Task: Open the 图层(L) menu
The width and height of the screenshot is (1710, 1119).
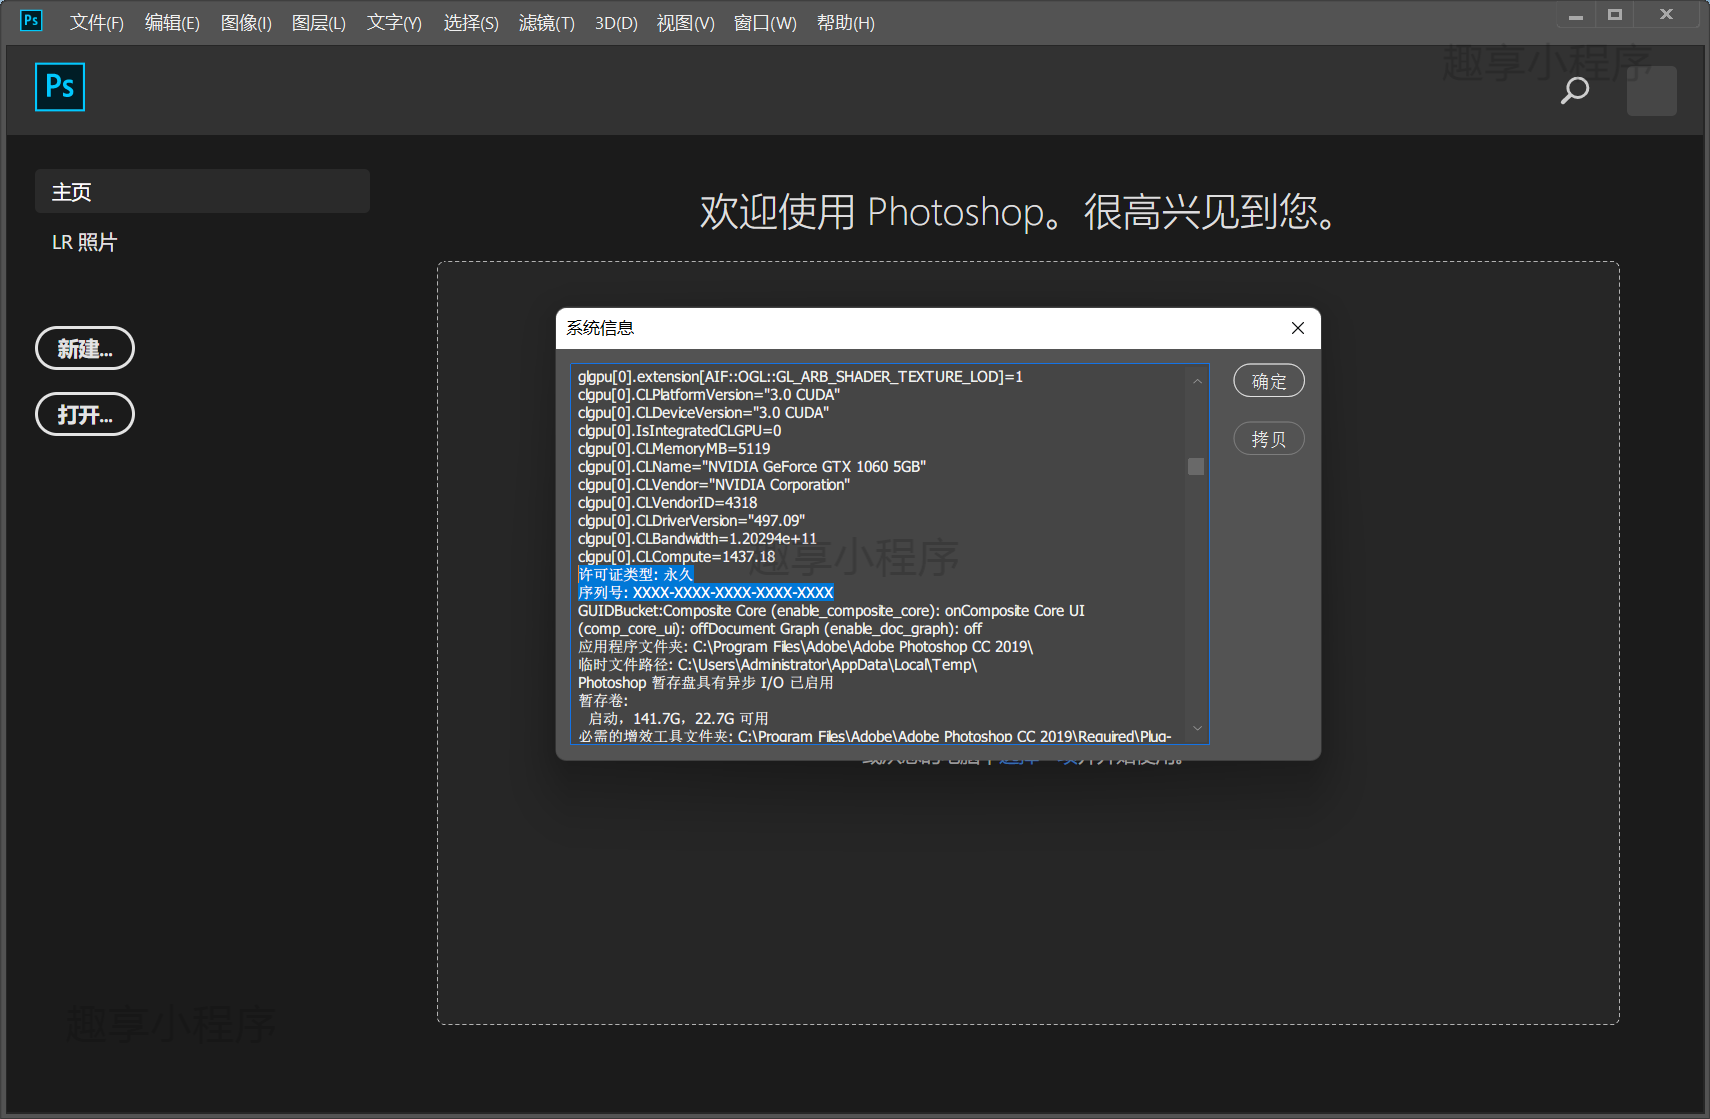Action: point(319,23)
